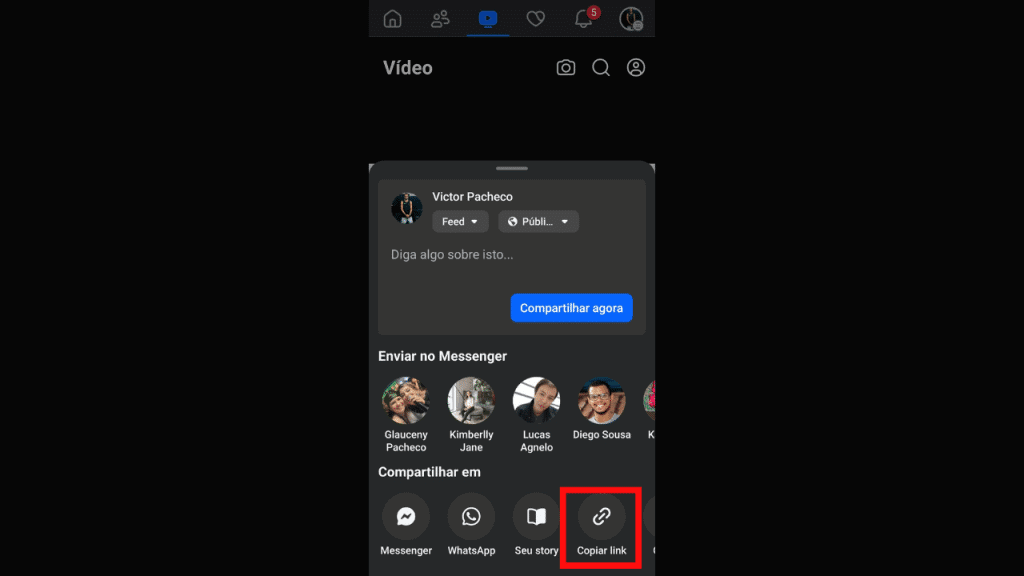1024x576 pixels.
Task: Open the Público audience dropdown
Action: pos(538,221)
